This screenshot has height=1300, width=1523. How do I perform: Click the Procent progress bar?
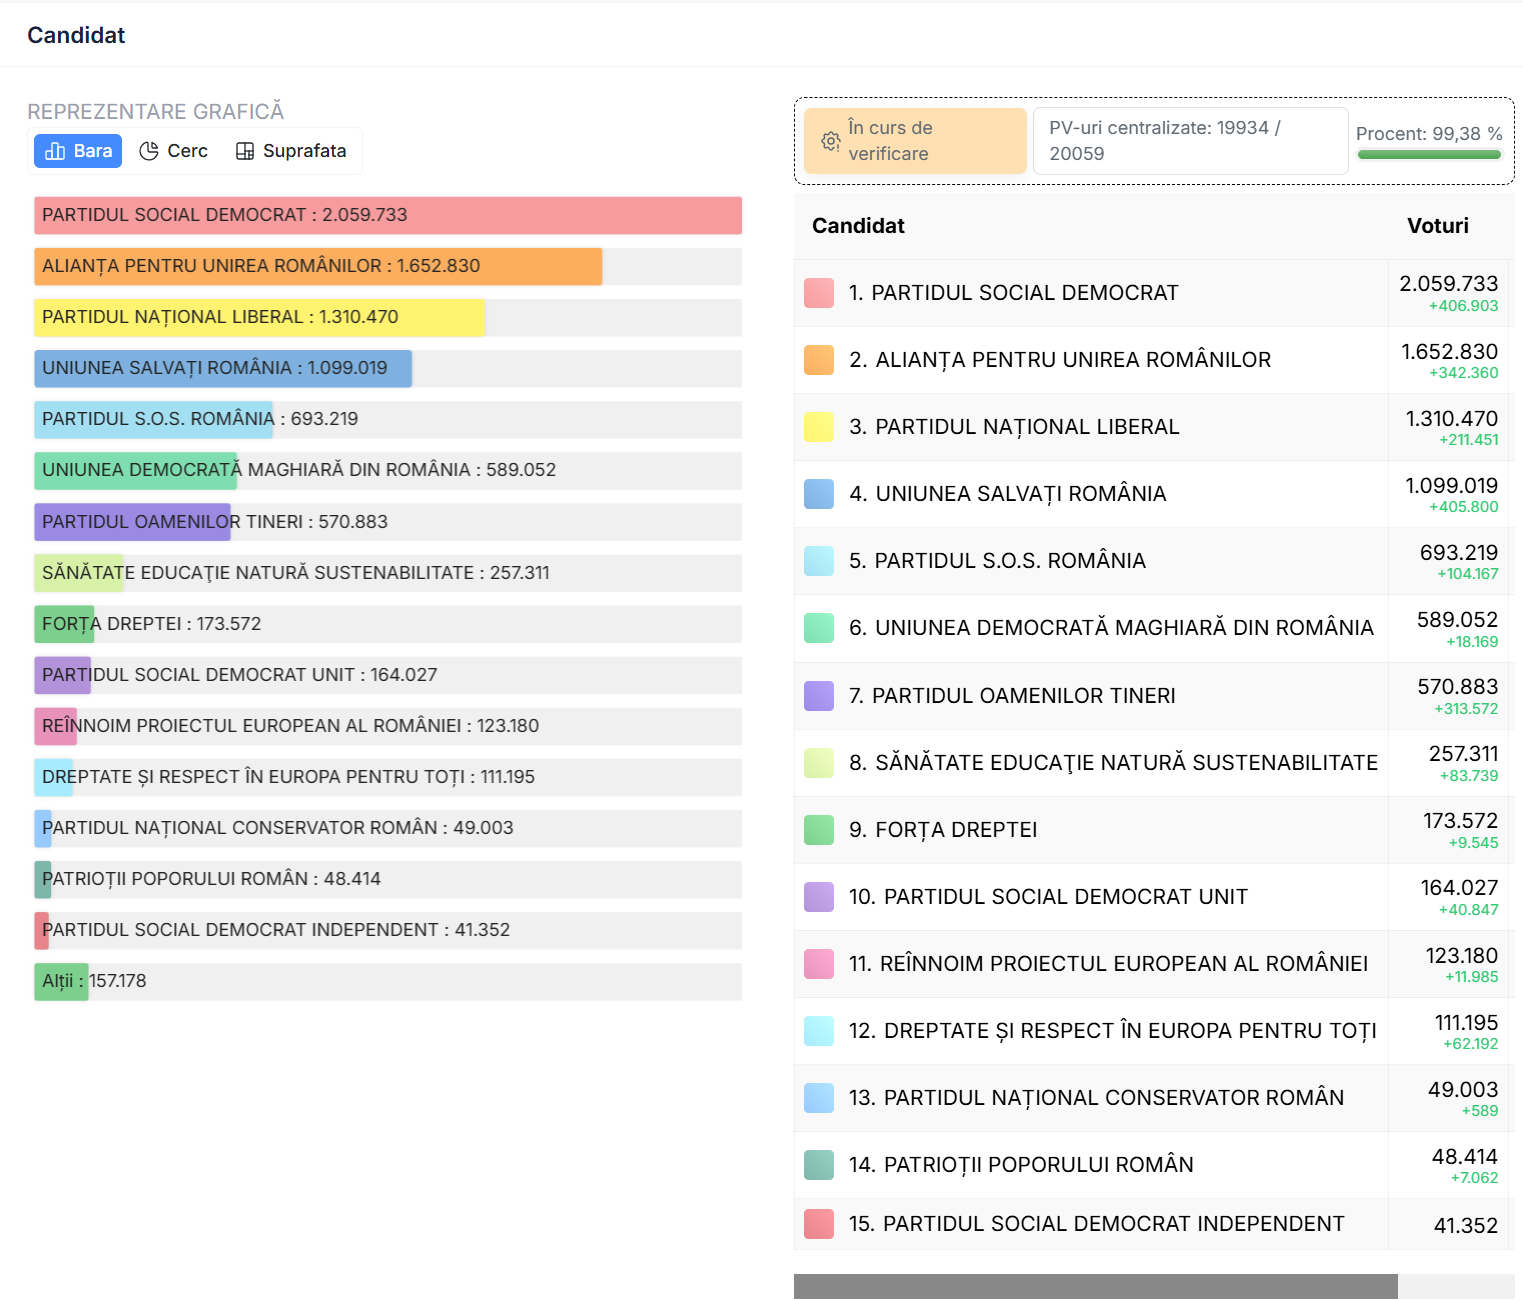1429,155
